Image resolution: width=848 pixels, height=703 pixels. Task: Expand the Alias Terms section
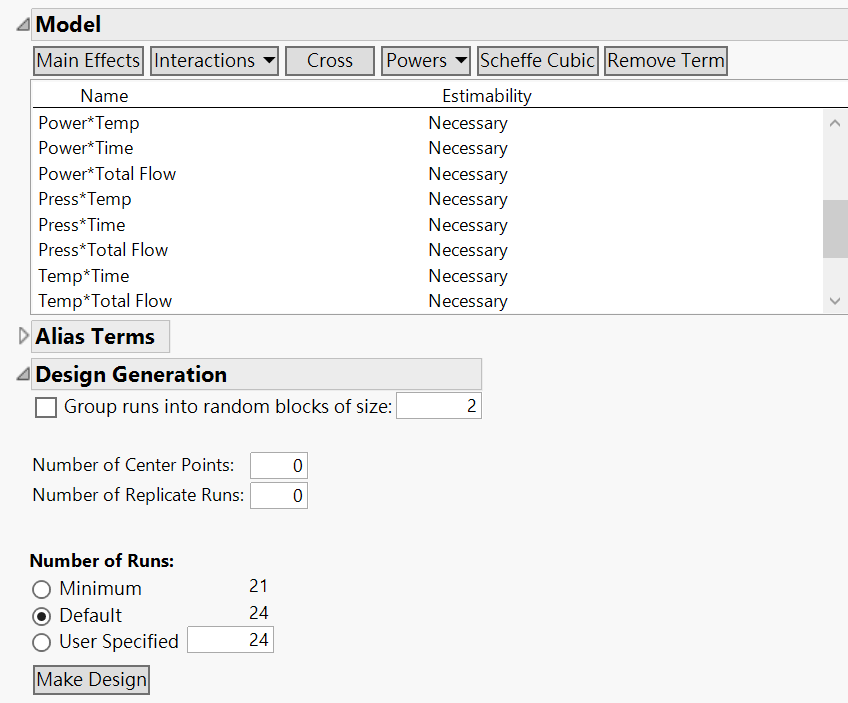(24, 336)
